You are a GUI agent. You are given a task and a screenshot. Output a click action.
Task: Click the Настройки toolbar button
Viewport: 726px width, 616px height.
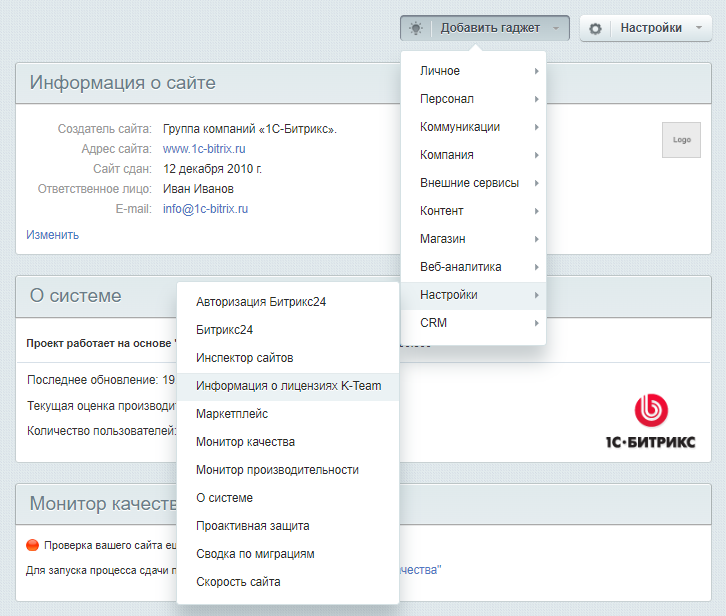(645, 28)
